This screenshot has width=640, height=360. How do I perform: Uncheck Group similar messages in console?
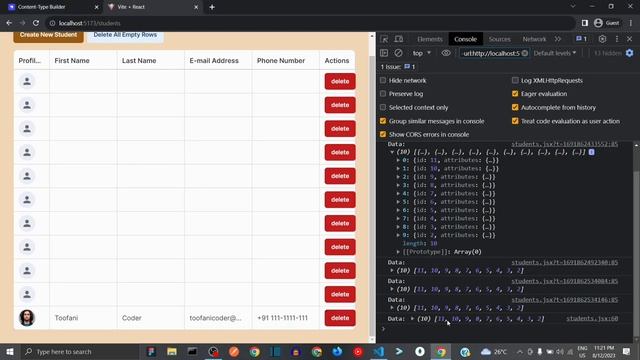pos(383,121)
